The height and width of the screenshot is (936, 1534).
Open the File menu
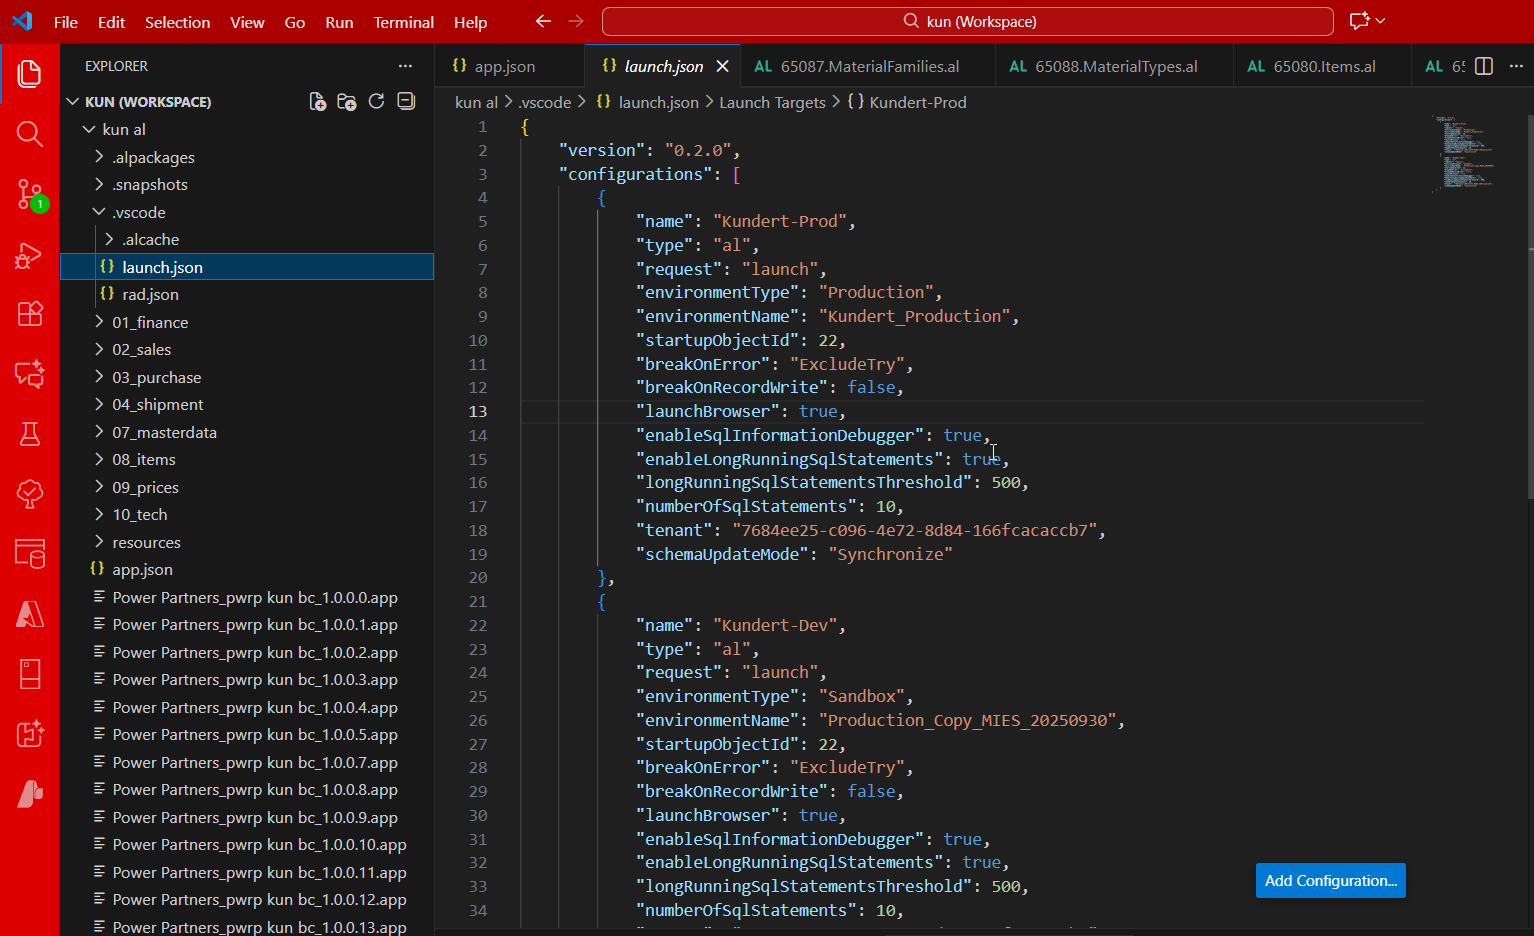(66, 22)
